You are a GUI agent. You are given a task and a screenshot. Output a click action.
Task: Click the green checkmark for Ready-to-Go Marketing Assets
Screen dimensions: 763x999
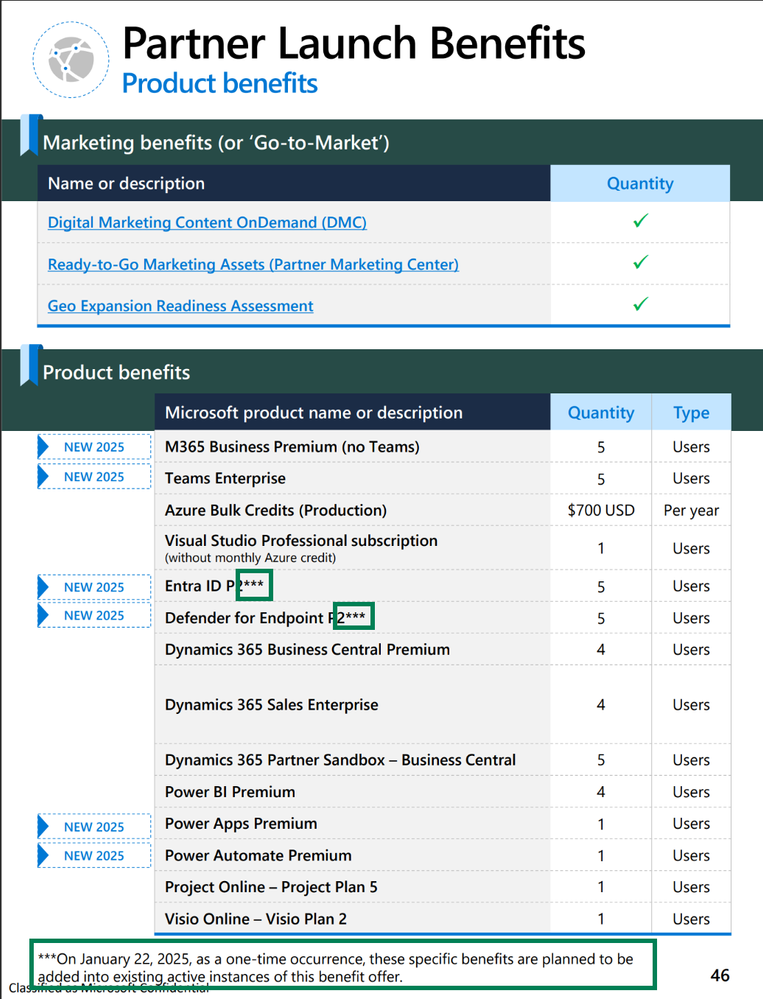click(640, 263)
